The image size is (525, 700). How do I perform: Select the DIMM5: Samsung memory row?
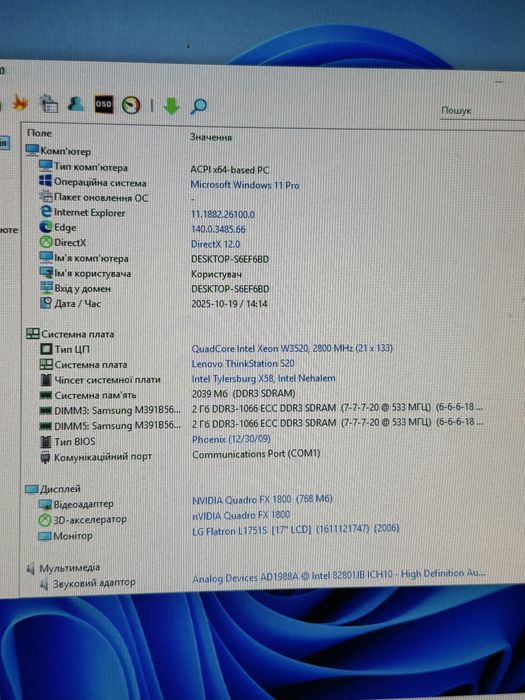coord(110,425)
